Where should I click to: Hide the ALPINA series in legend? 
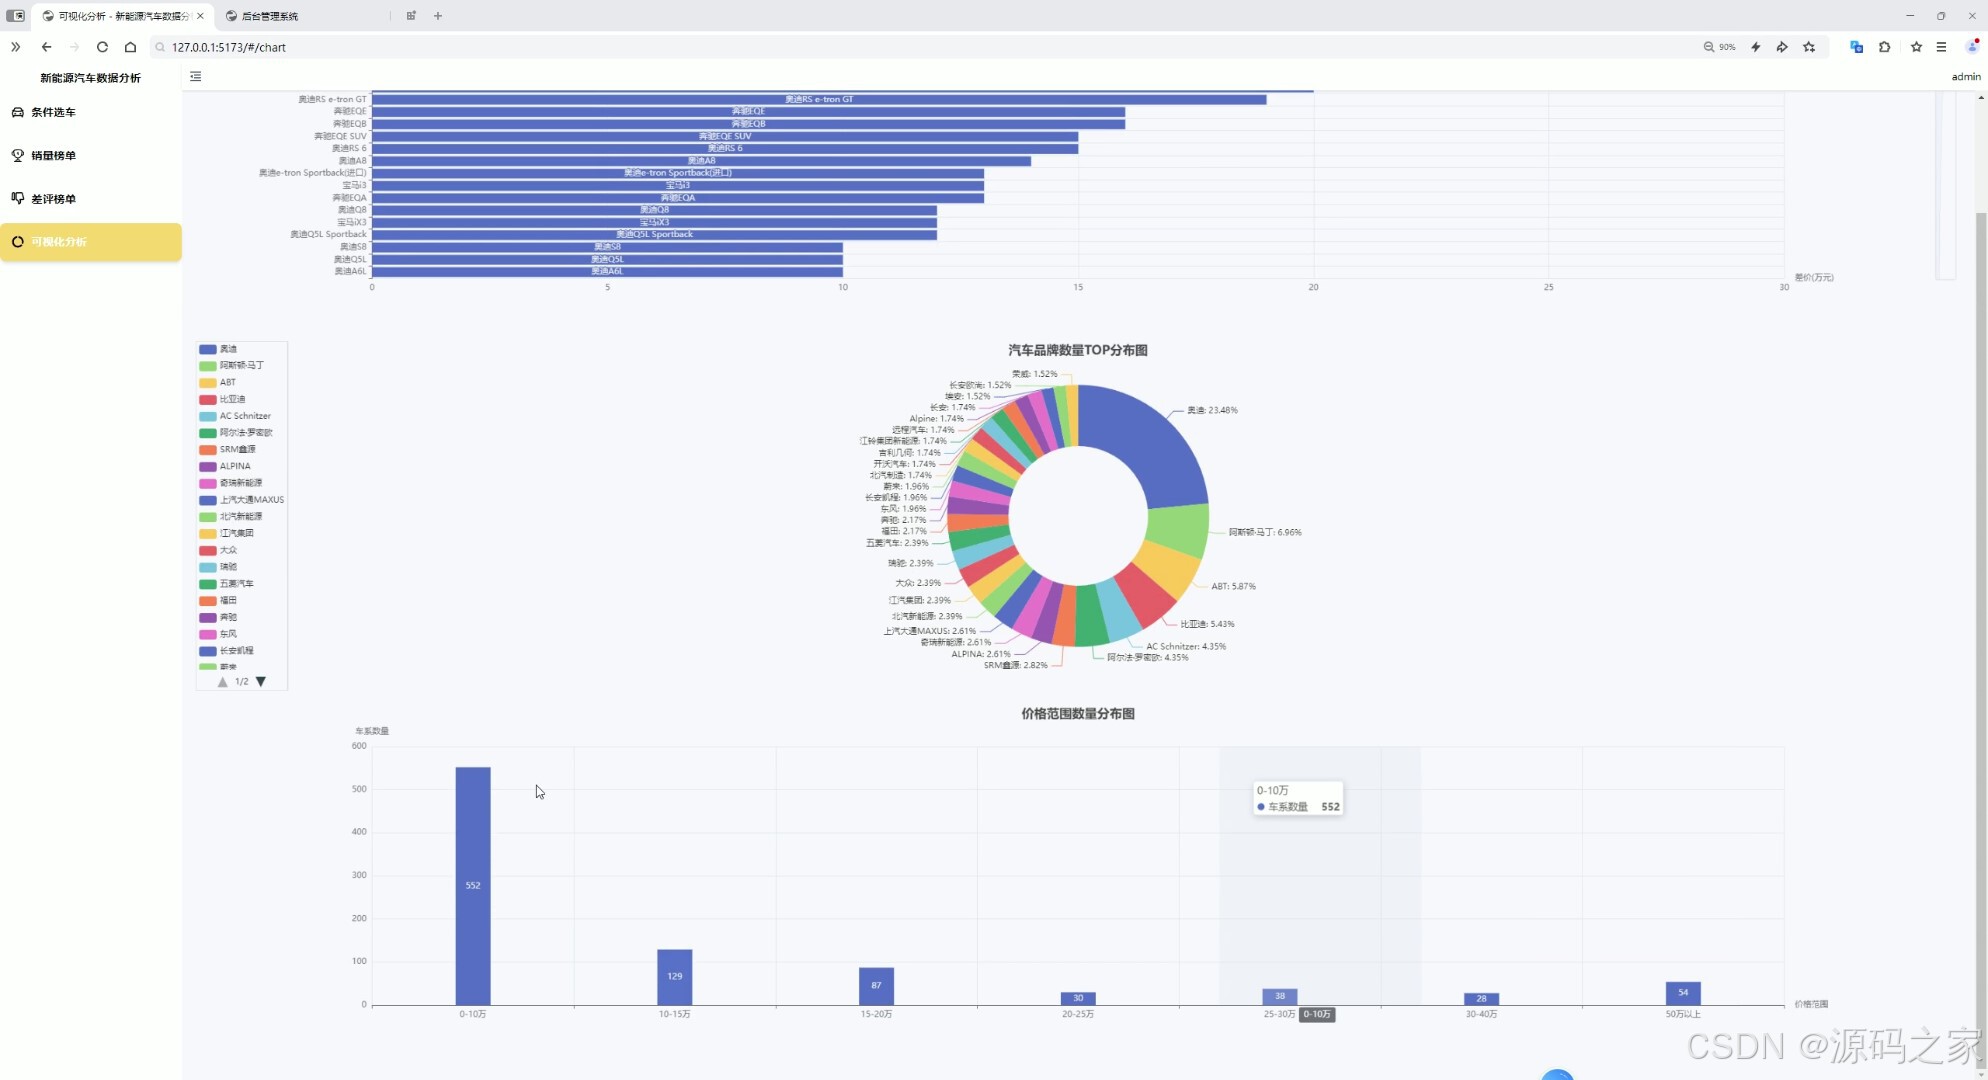click(x=235, y=466)
